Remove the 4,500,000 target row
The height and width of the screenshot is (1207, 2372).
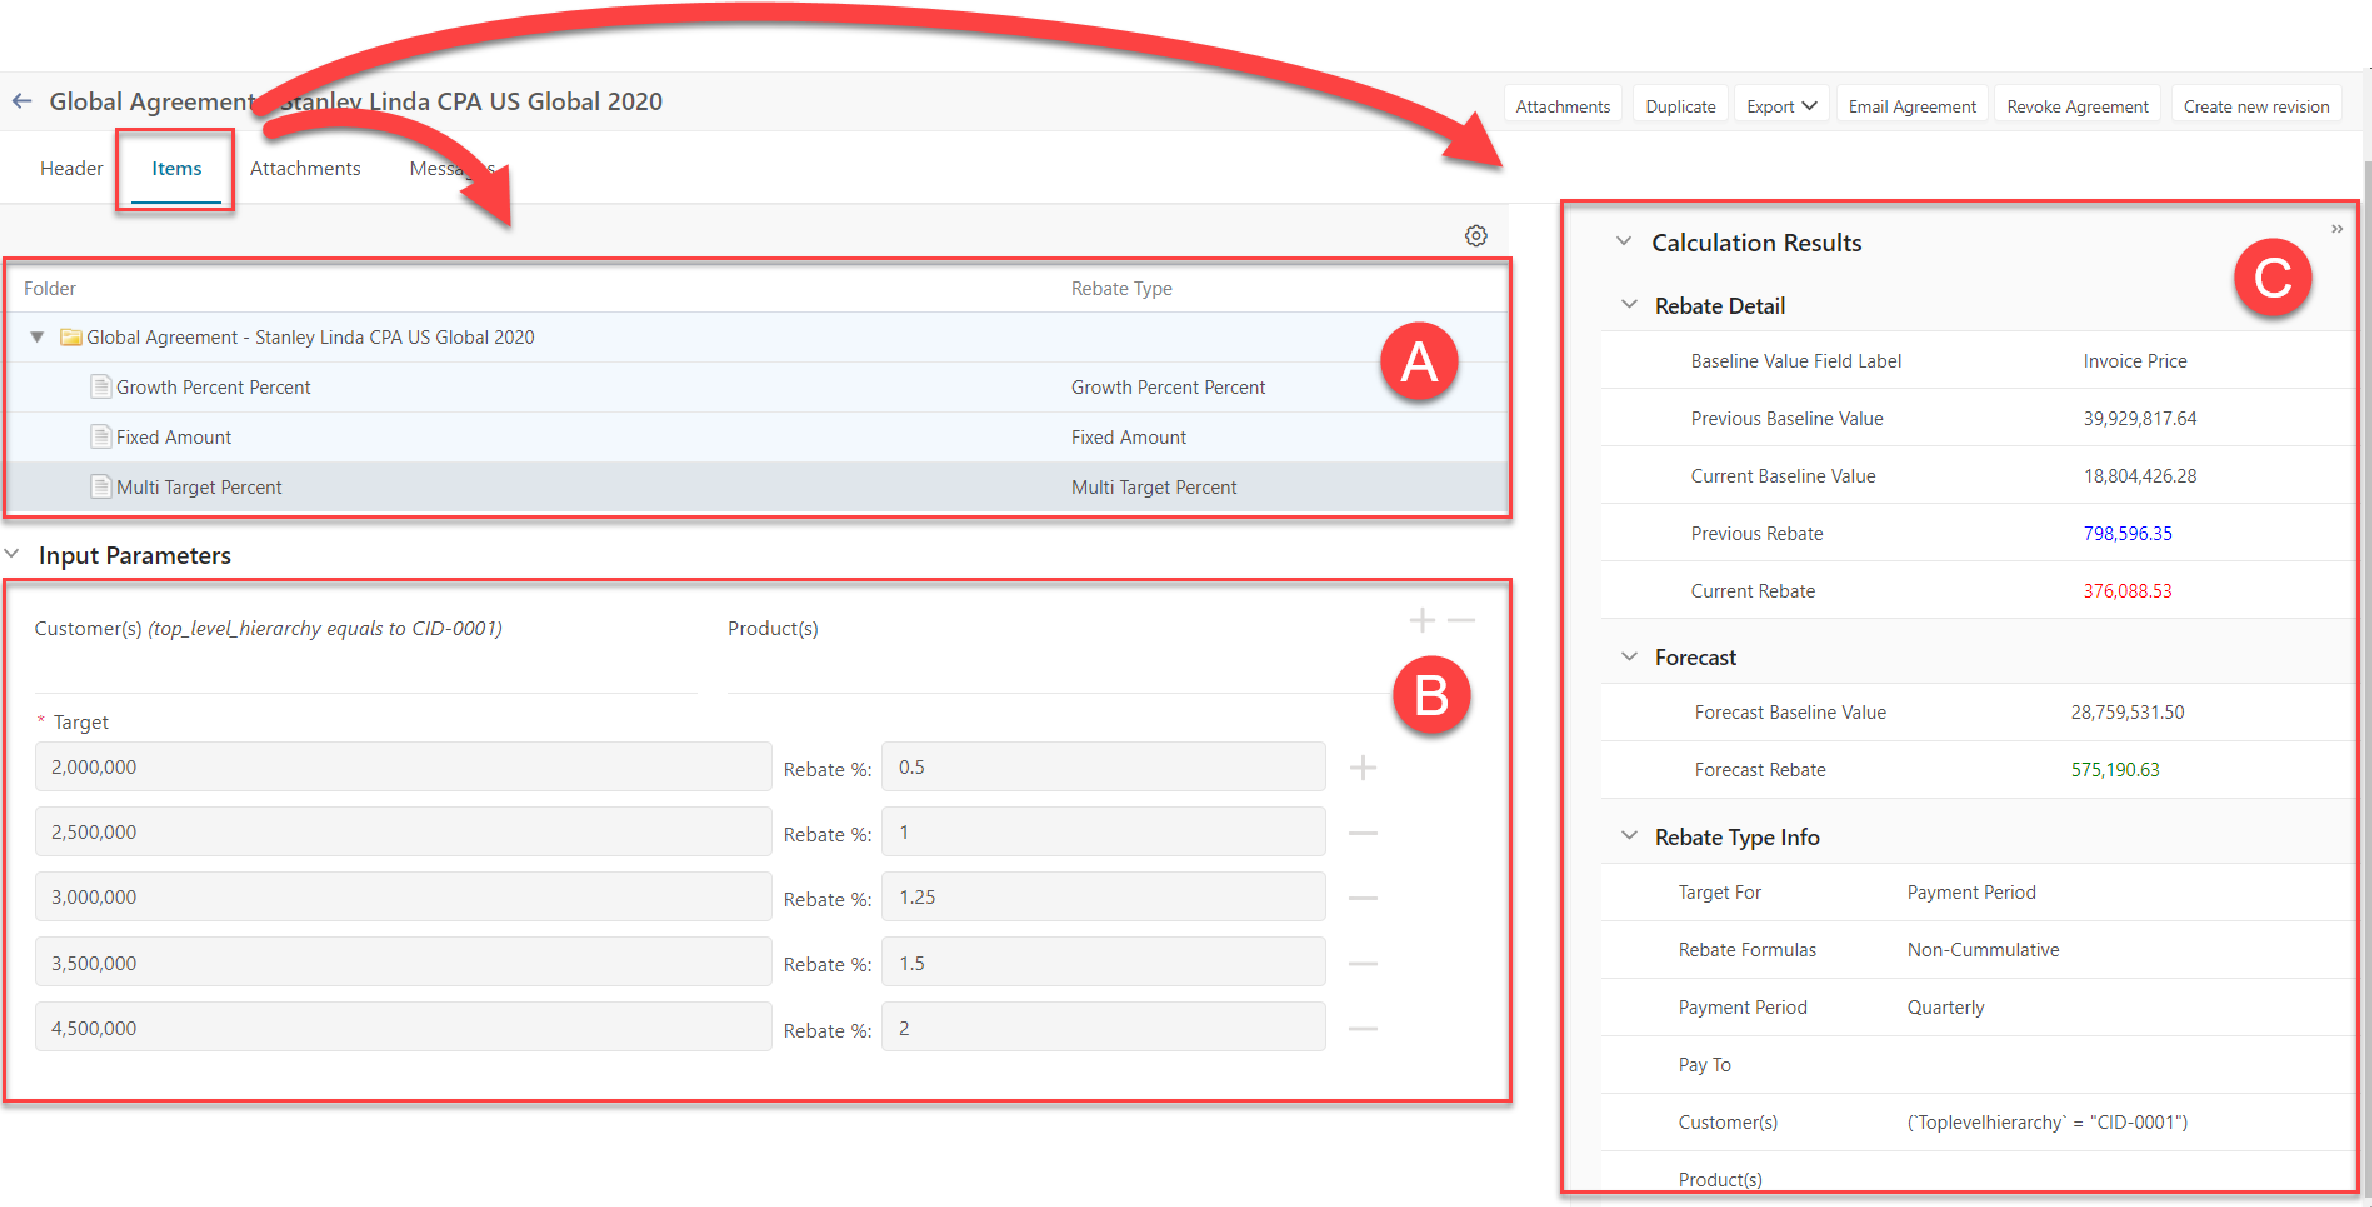(x=1362, y=1028)
